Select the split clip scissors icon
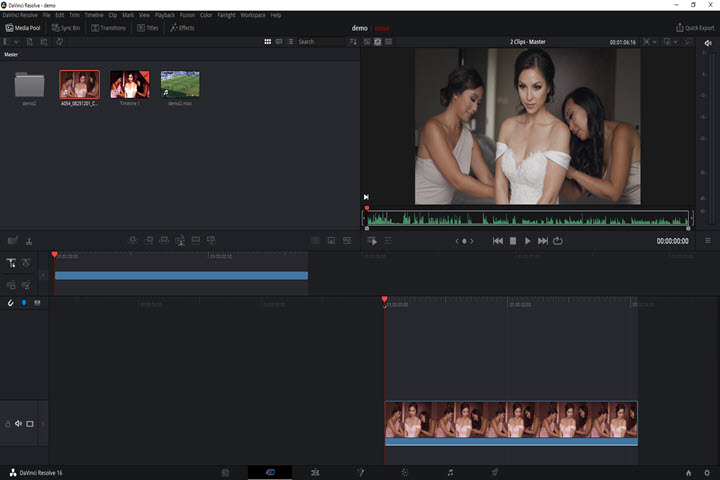 pos(29,241)
